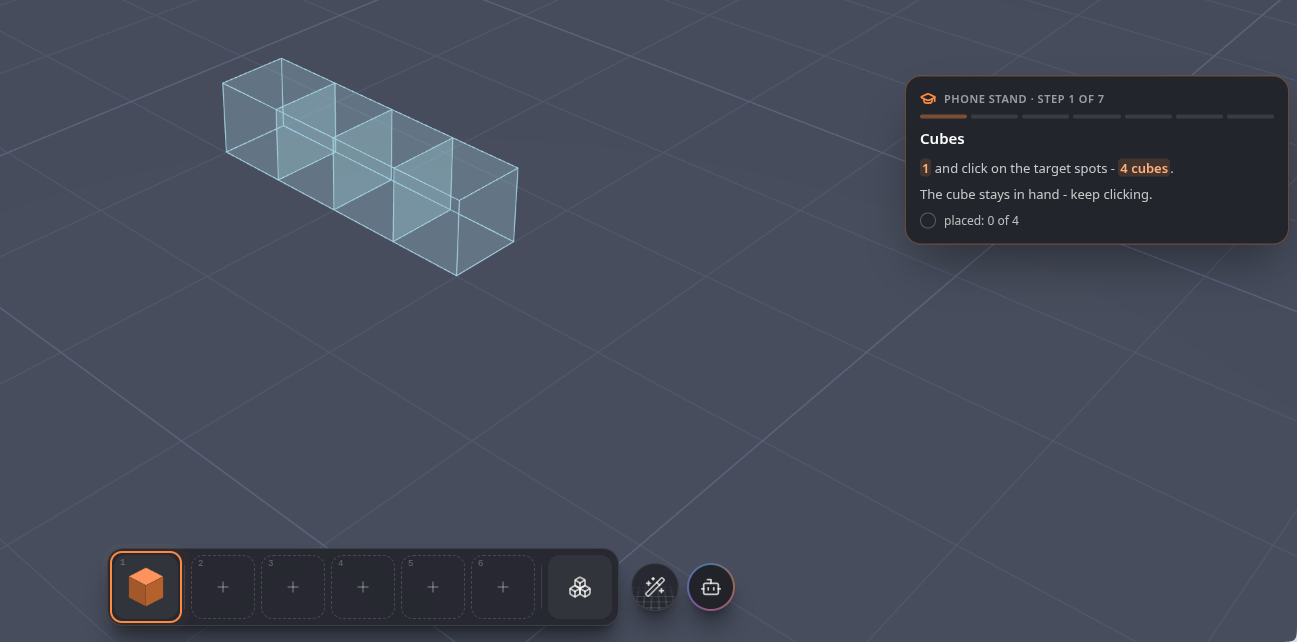Screen dimensions: 1297x642
Task: Click the highlighted "1" key badge in the instructions
Action: (926, 168)
